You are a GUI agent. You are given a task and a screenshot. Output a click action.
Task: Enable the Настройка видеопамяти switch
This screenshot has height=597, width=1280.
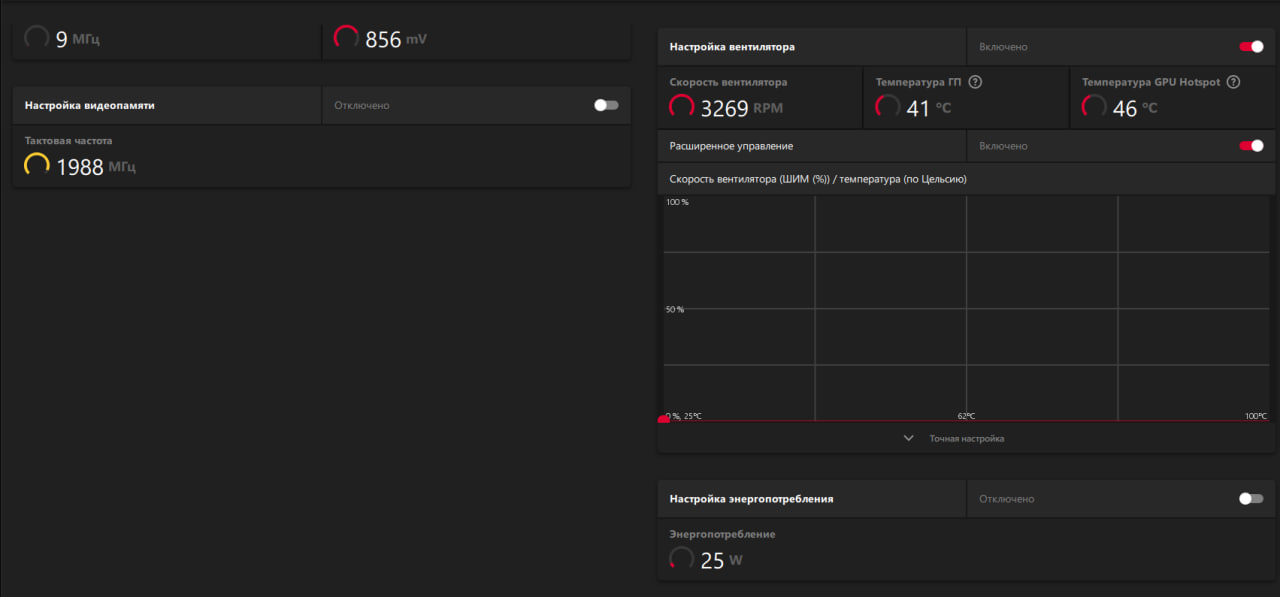pos(606,105)
